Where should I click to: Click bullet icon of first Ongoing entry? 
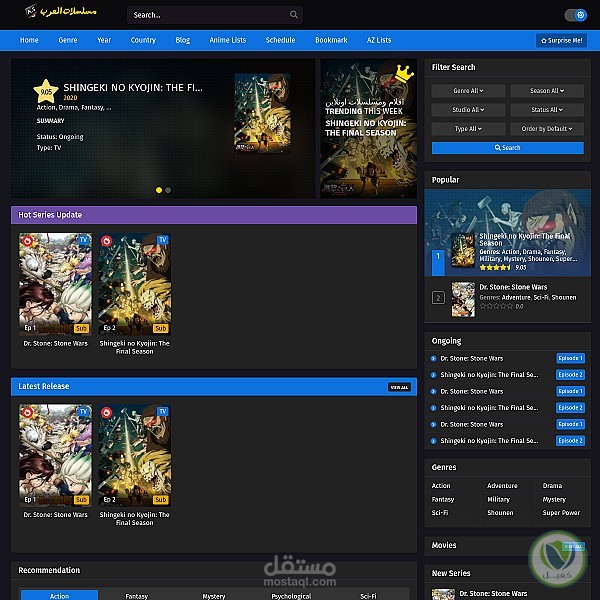[433, 359]
